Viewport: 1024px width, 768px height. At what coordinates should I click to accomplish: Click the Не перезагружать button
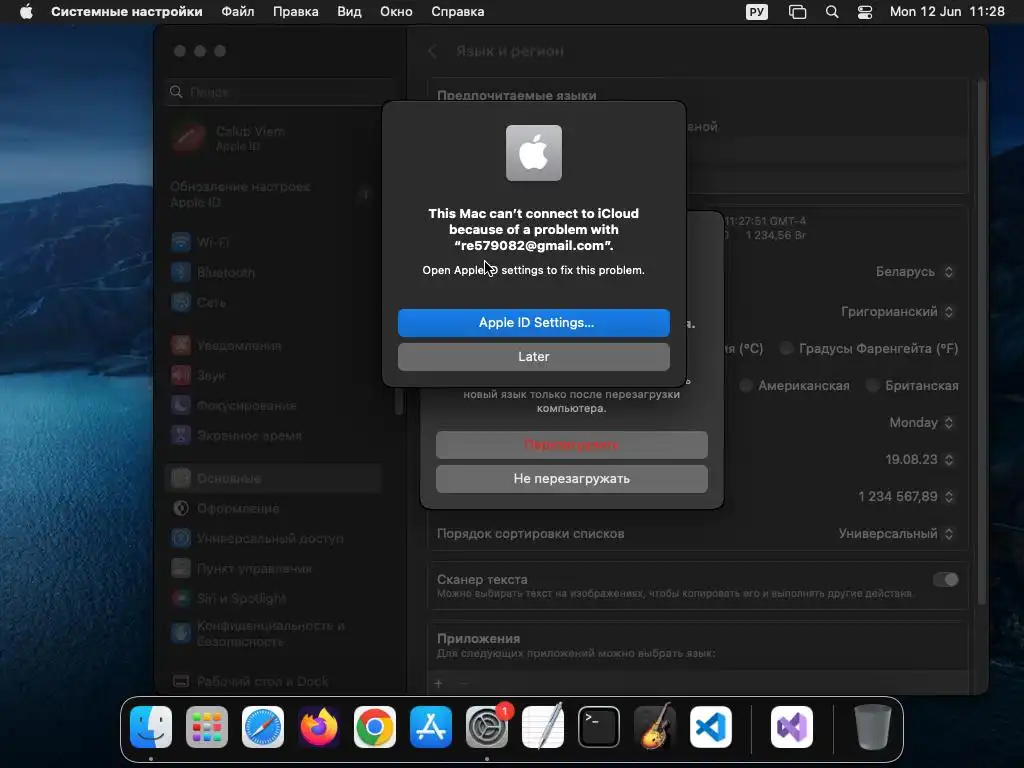point(571,479)
